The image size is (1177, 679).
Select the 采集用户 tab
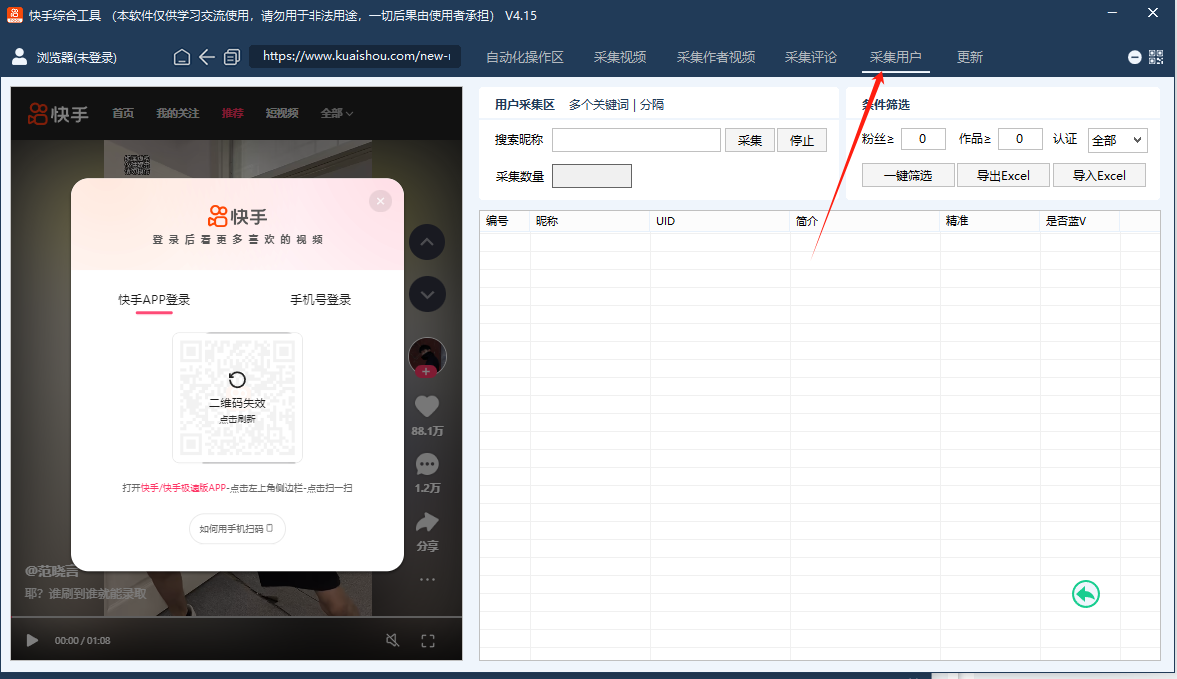point(896,57)
